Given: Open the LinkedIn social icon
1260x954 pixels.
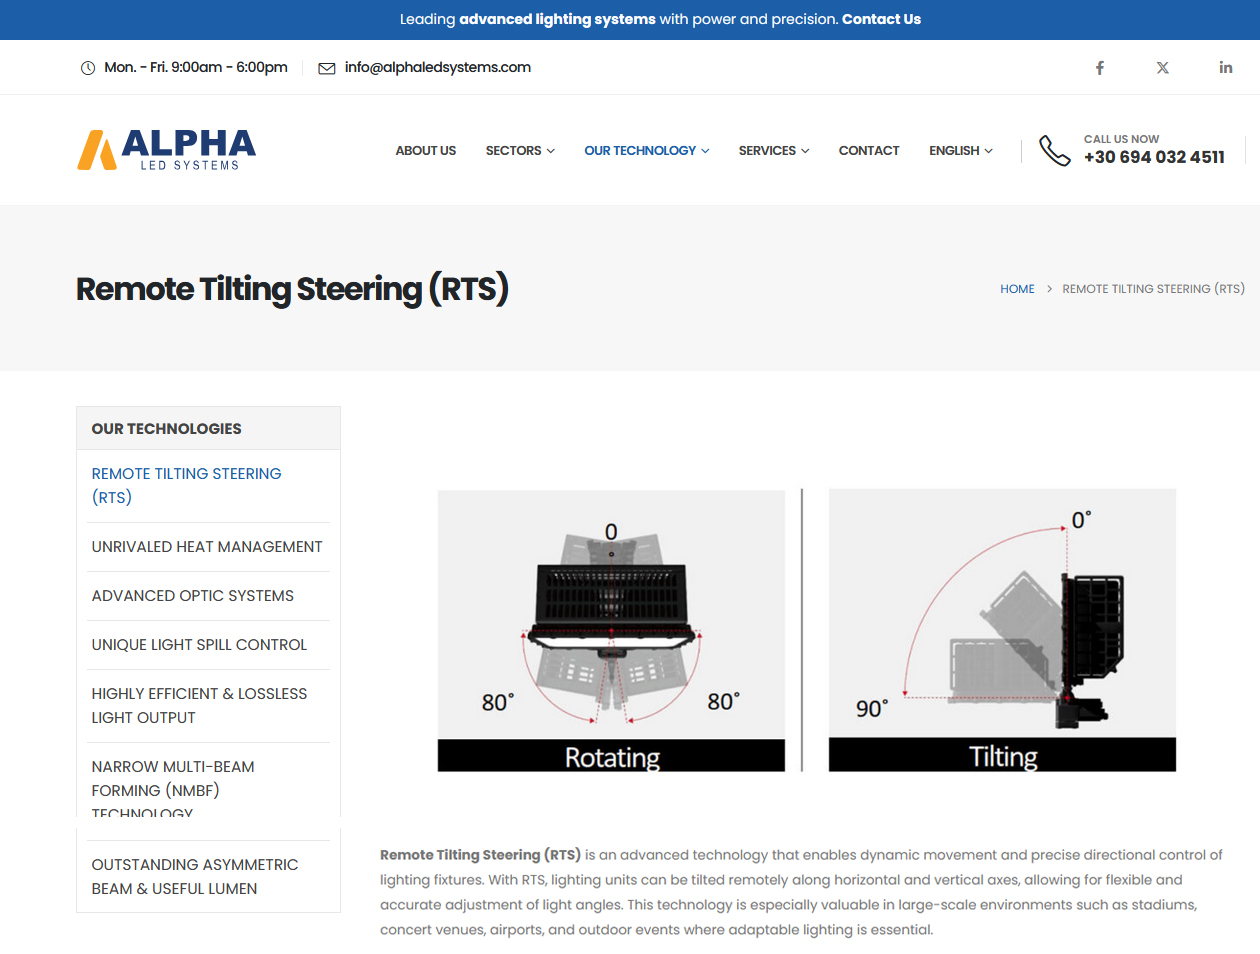Looking at the screenshot, I should [x=1225, y=68].
